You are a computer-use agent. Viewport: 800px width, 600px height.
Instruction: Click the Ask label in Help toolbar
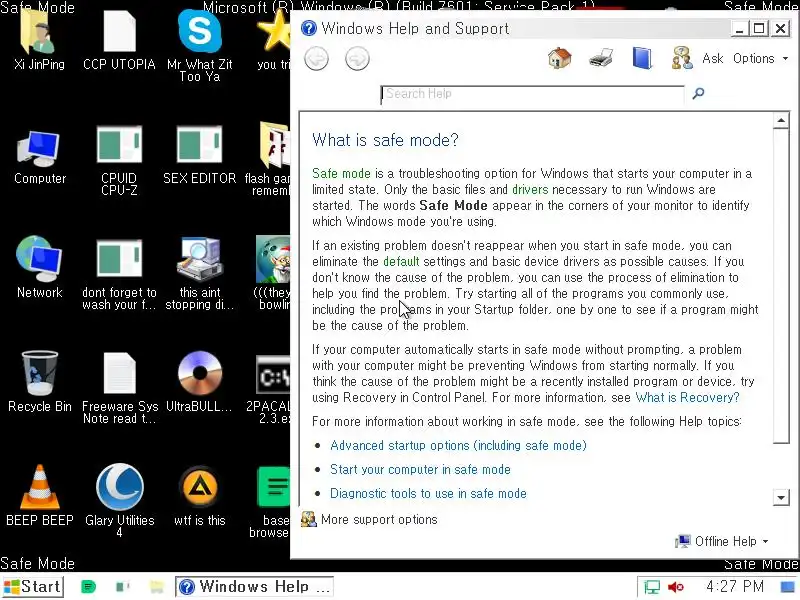[713, 58]
